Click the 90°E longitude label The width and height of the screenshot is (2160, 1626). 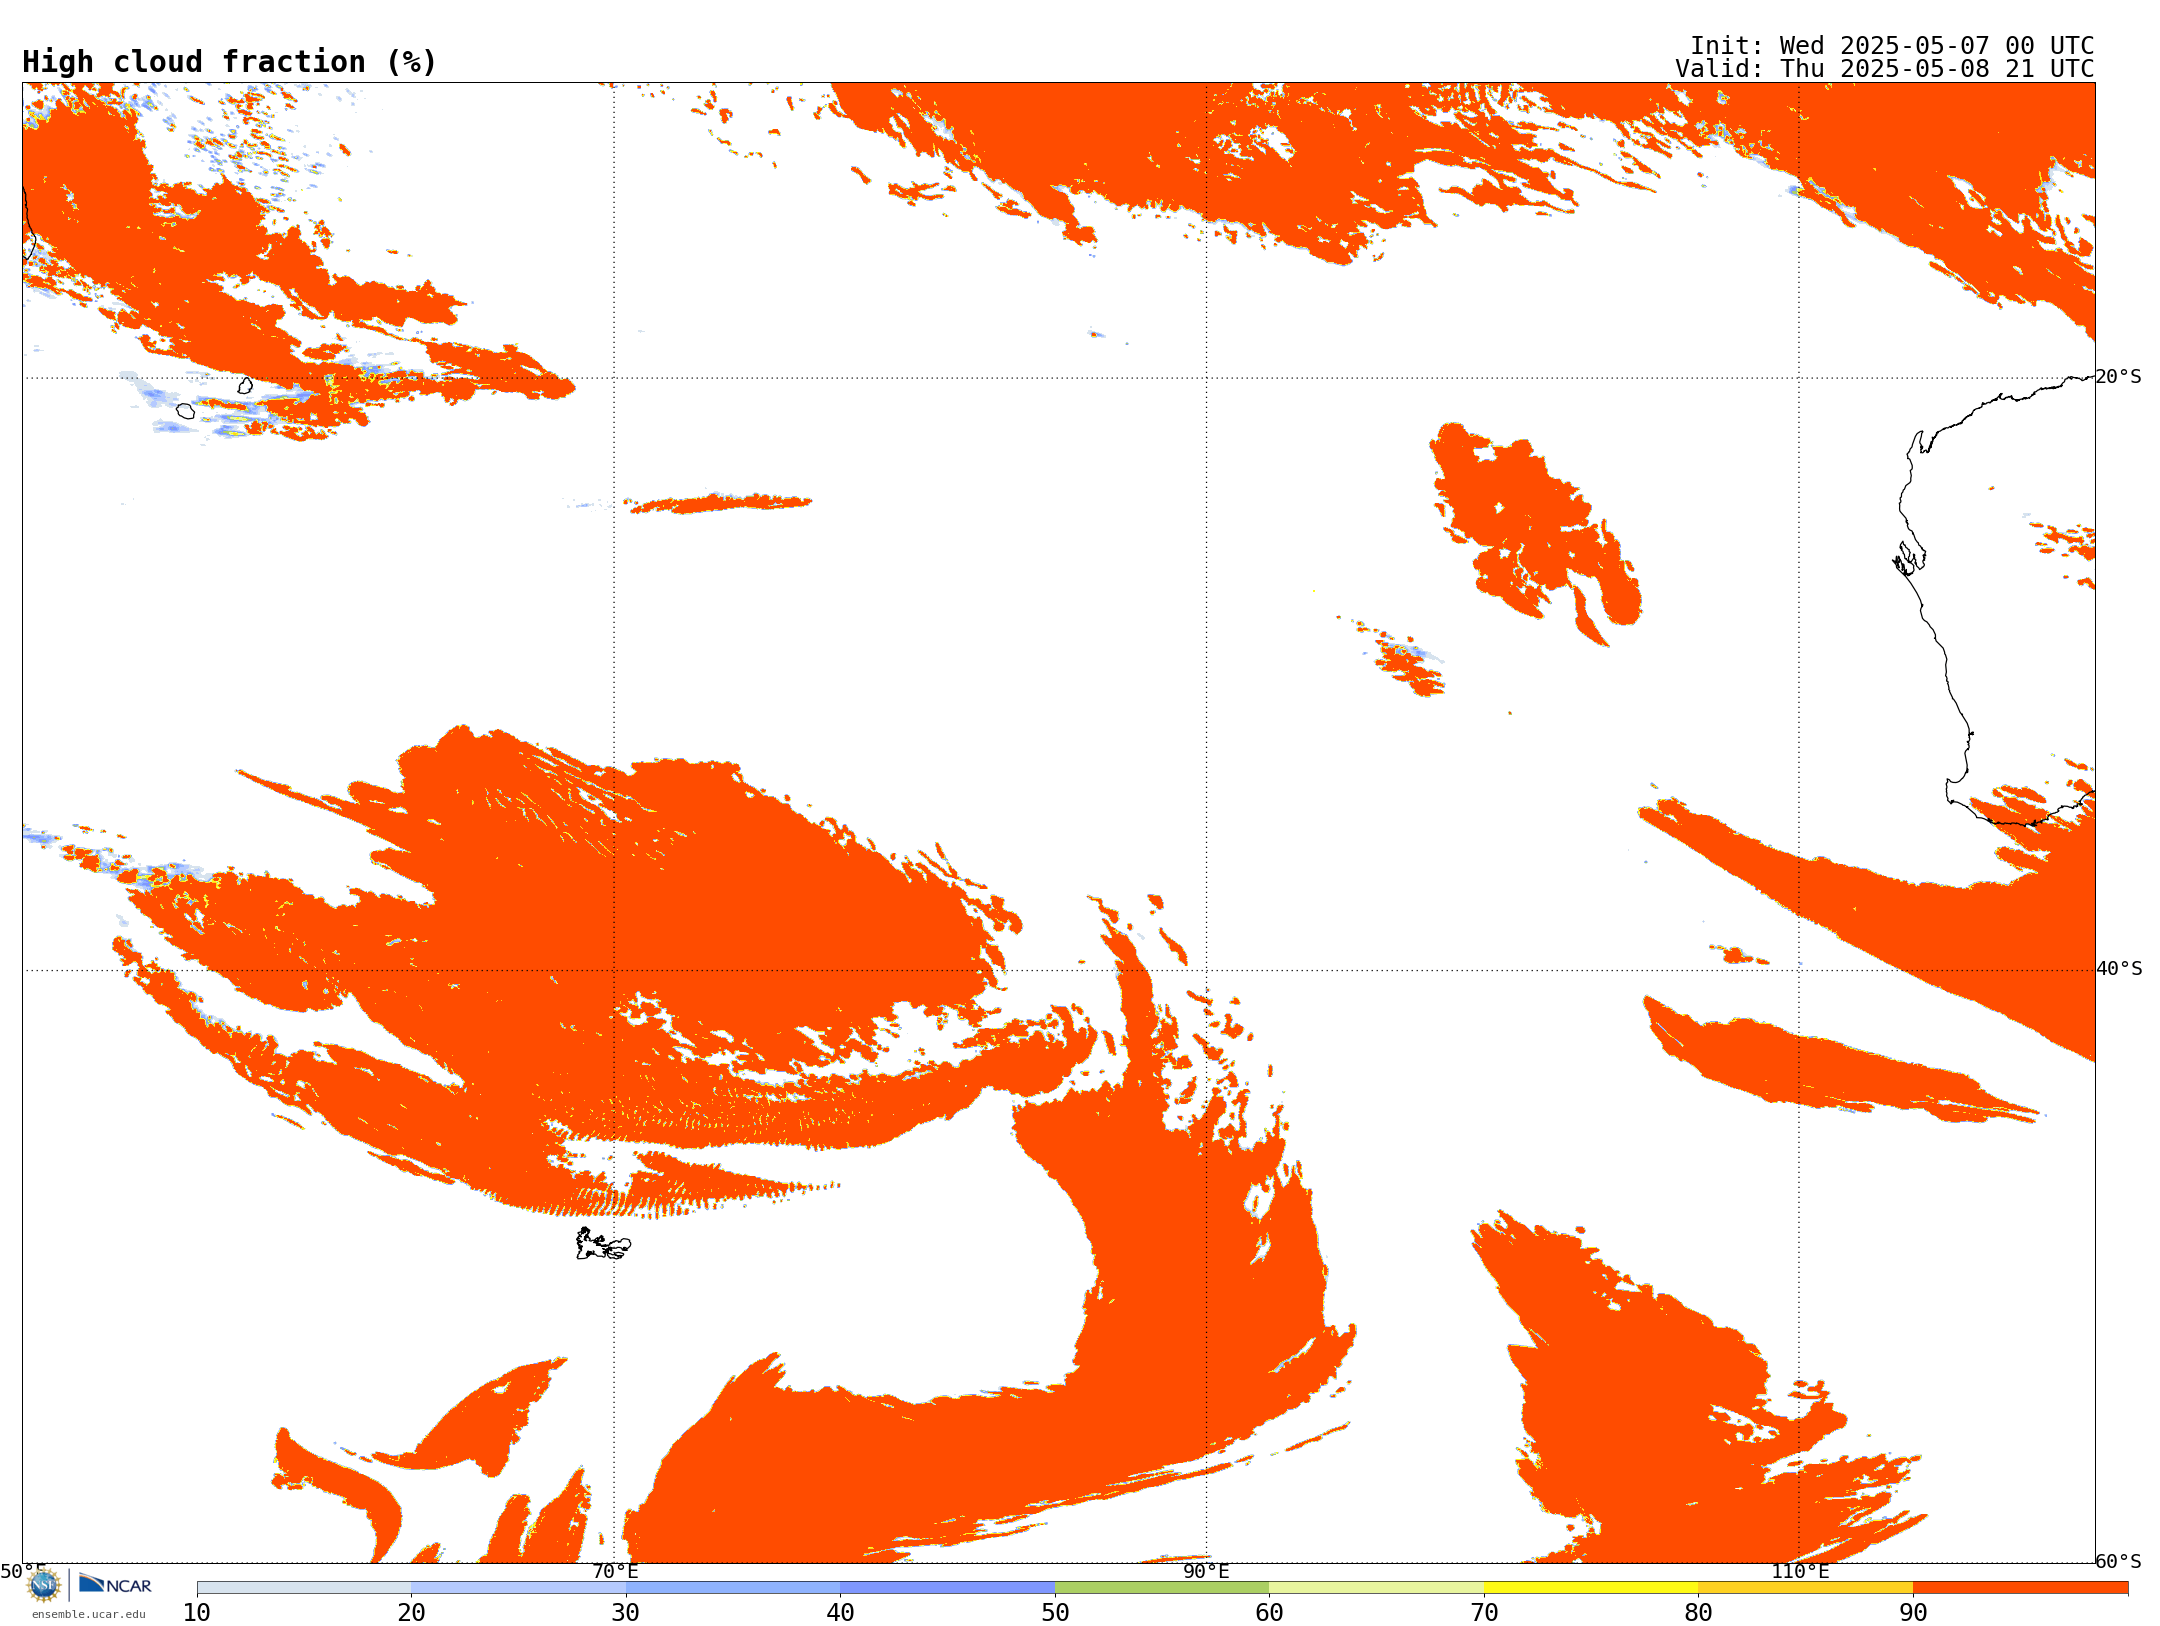point(1206,1572)
